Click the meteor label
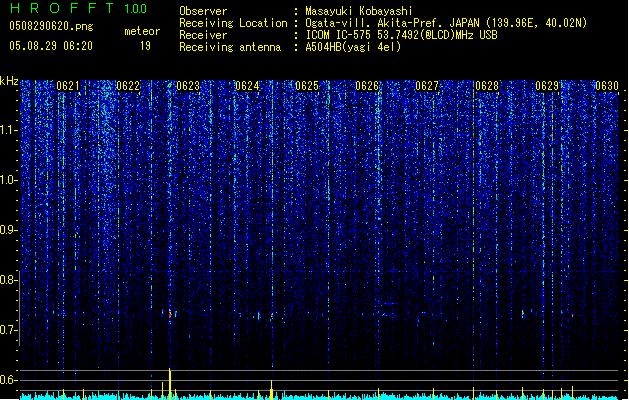 click(x=142, y=31)
